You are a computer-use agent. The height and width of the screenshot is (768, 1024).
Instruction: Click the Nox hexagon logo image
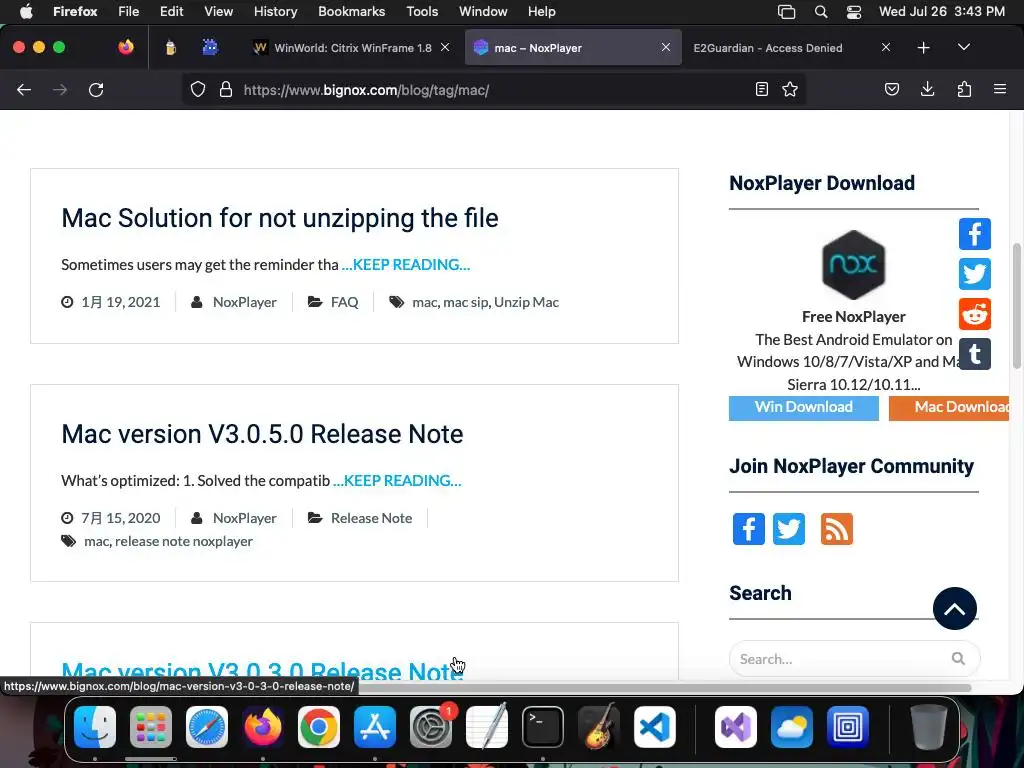(x=854, y=264)
